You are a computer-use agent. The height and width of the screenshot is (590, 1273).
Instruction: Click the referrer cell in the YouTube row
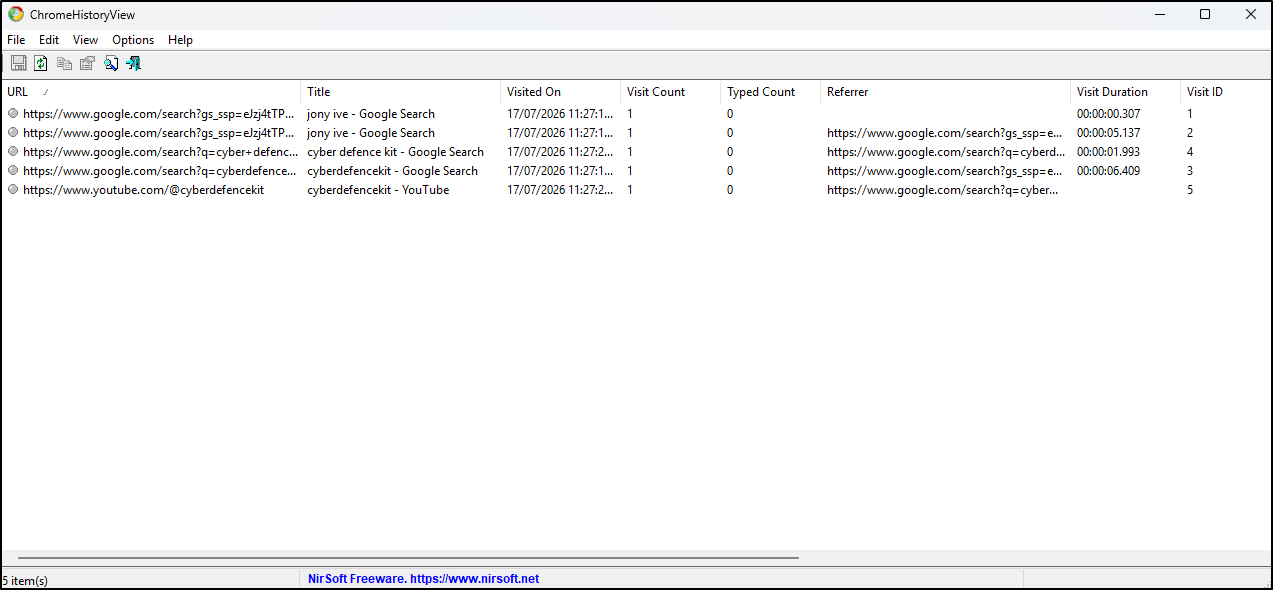point(943,190)
